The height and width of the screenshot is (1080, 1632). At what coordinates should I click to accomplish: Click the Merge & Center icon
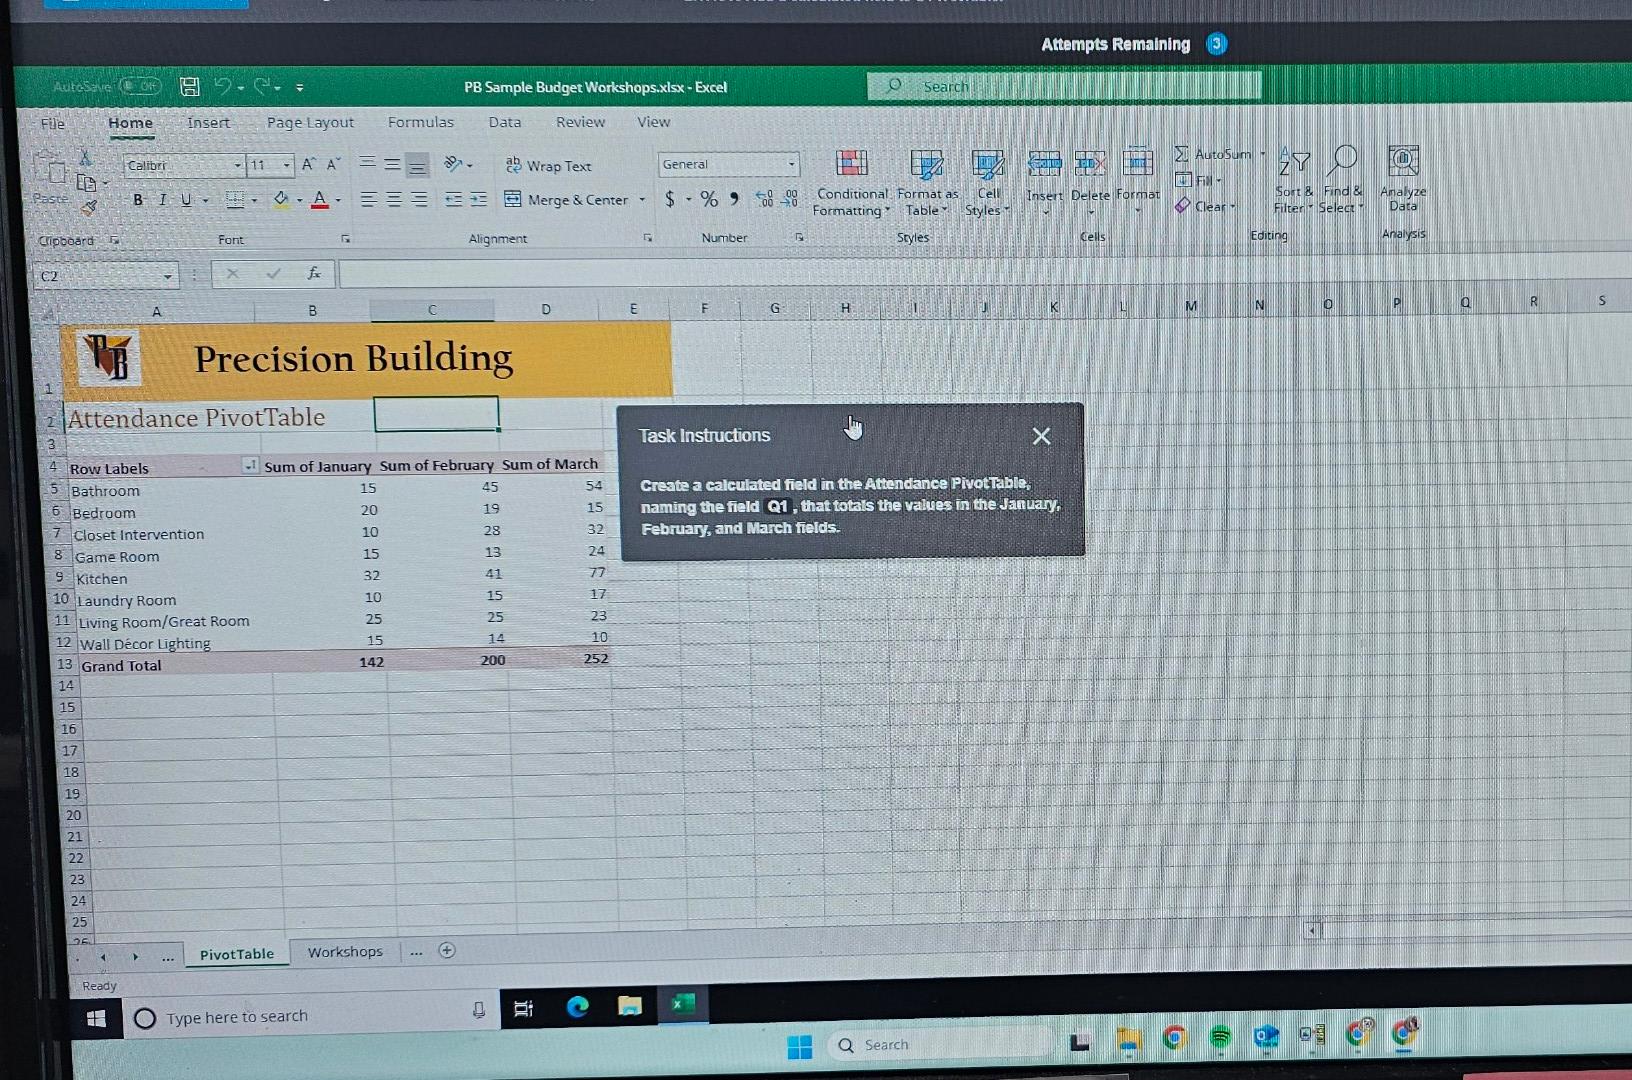512,200
